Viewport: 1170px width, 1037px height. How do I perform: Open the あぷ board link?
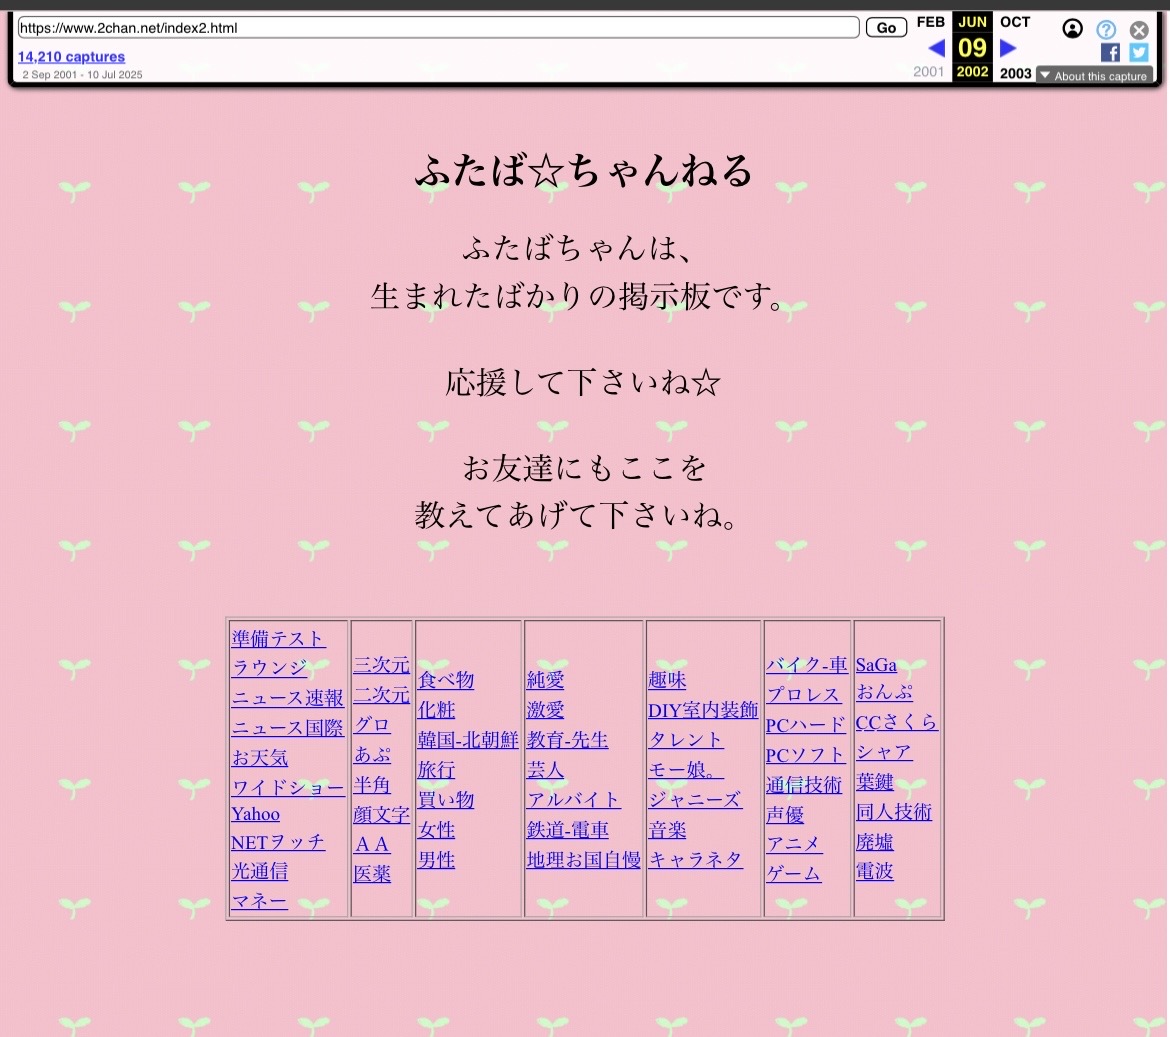(x=372, y=754)
